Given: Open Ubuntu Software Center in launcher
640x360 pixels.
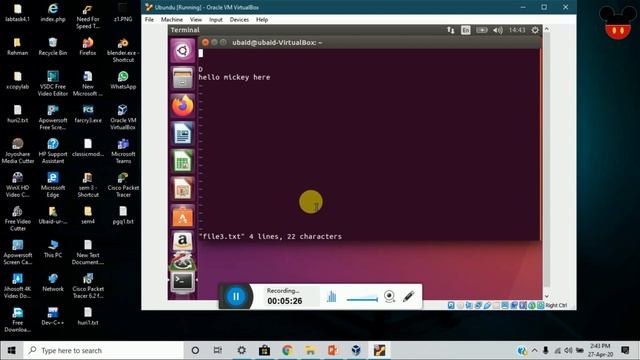Looking at the screenshot, I should coord(182,217).
